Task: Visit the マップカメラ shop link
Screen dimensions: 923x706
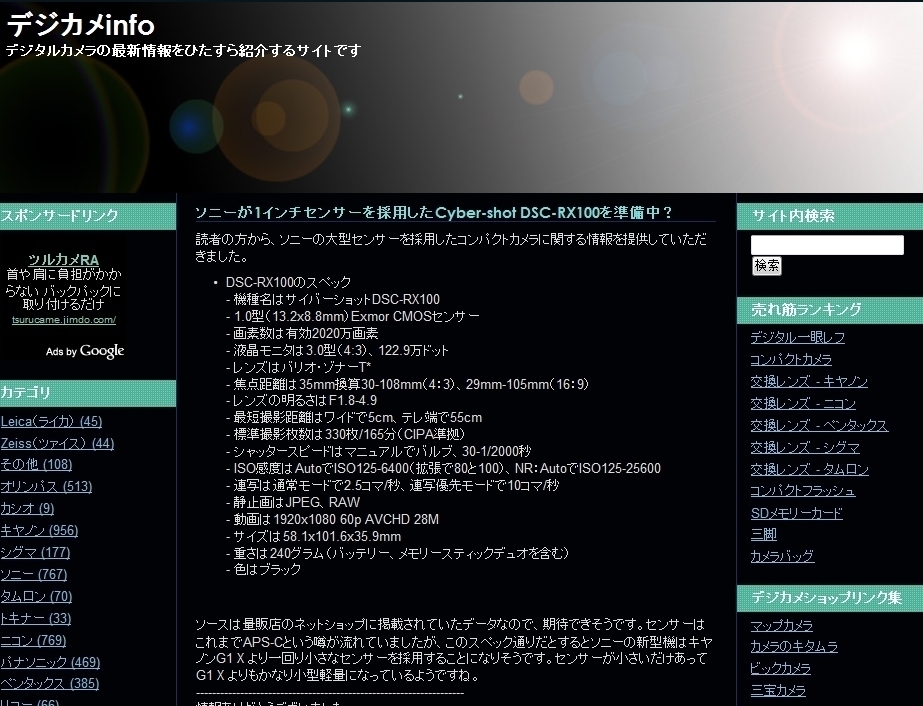Action: coord(782,625)
